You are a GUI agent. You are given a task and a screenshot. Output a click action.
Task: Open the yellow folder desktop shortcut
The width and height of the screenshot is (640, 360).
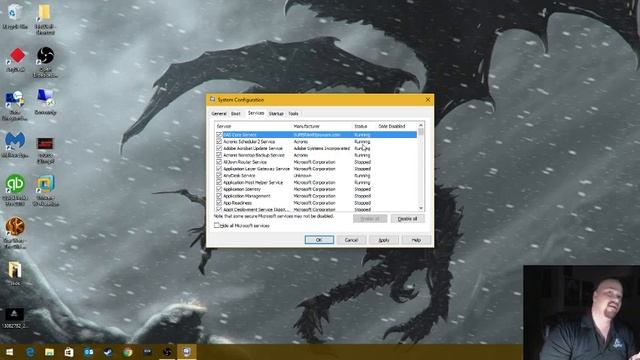coord(44,18)
